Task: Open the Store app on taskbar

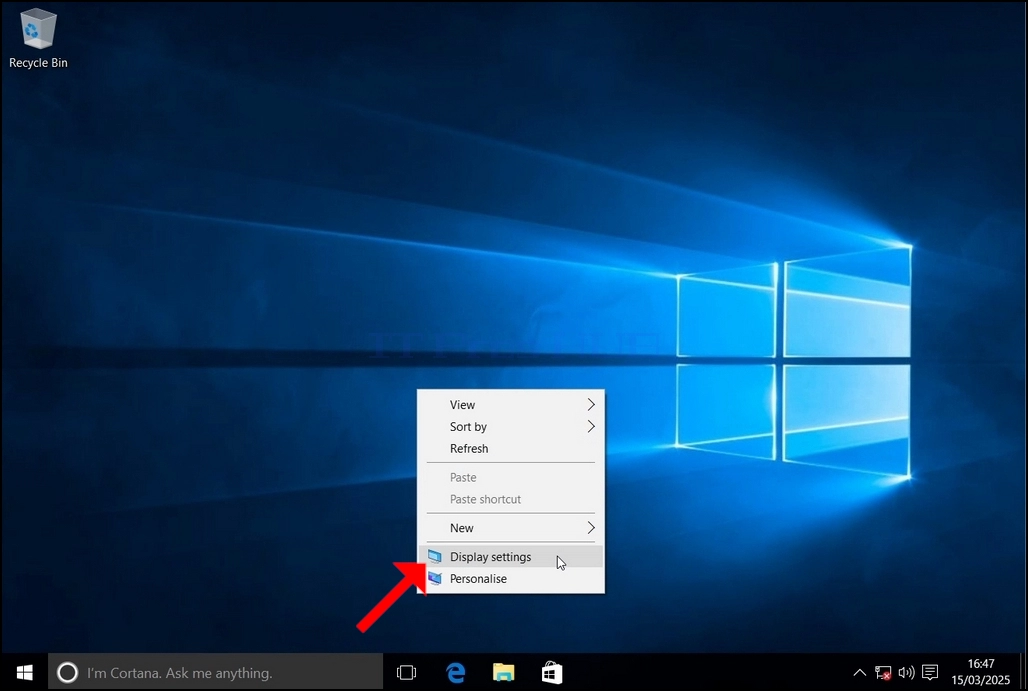Action: click(x=552, y=673)
